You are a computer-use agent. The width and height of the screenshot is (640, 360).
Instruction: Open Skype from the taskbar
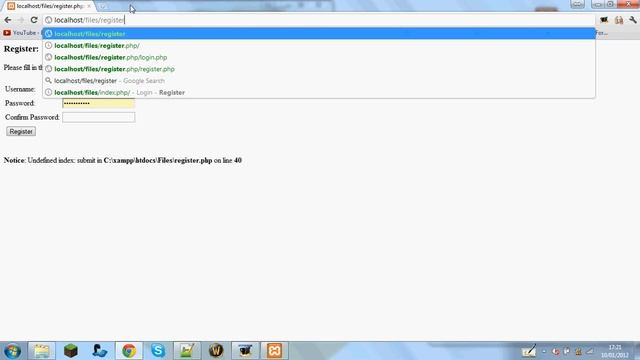point(158,351)
